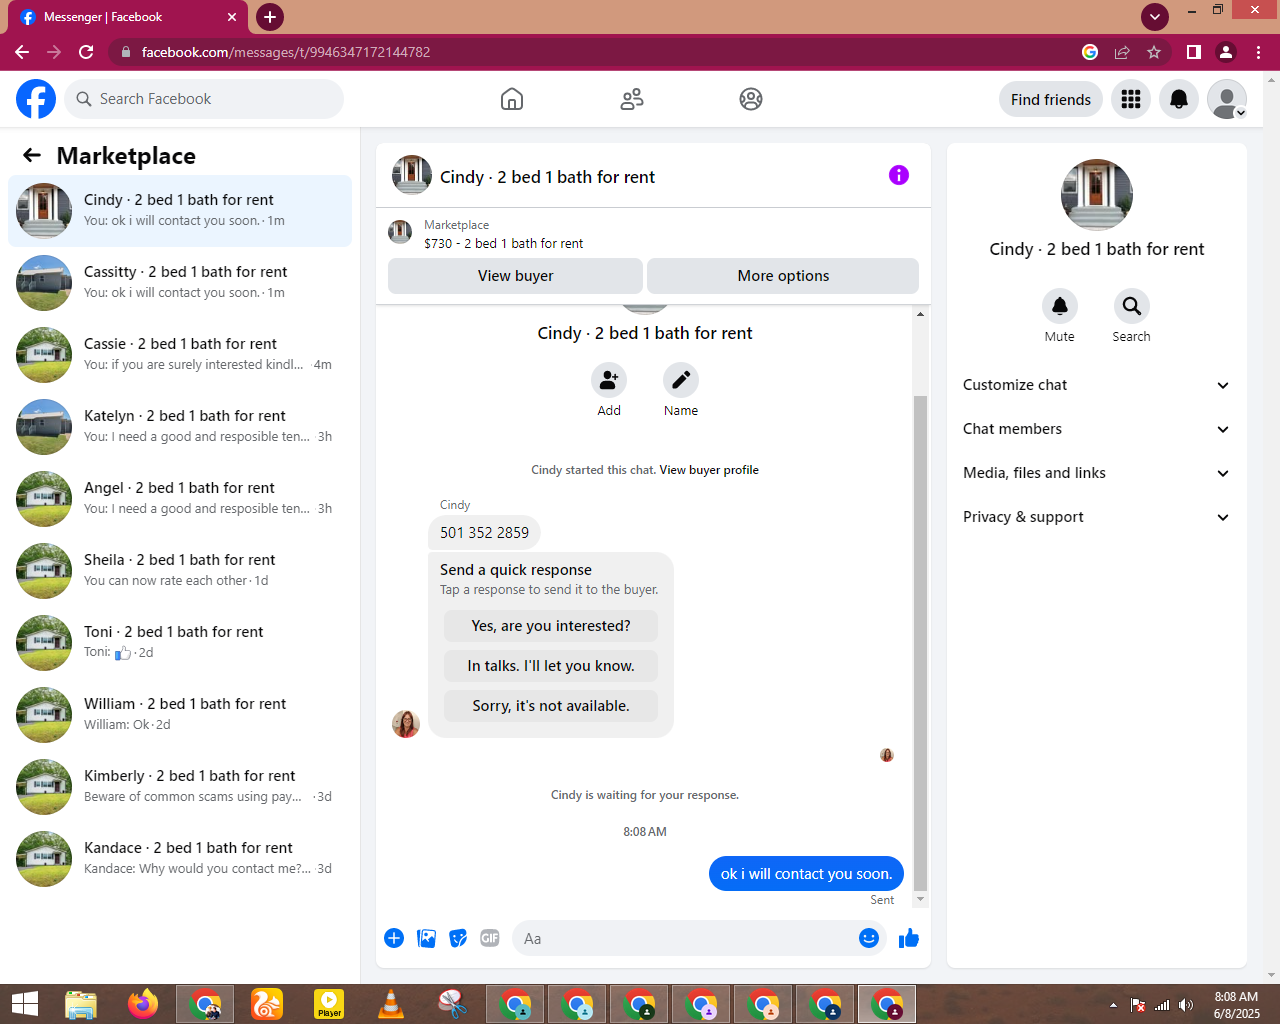Expand Chat members section
The height and width of the screenshot is (1024, 1280).
pyautogui.click(x=1097, y=429)
